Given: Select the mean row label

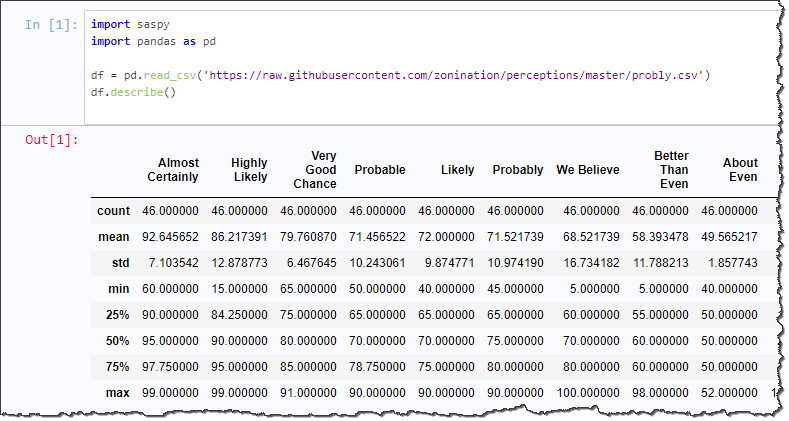Looking at the screenshot, I should coord(114,237).
